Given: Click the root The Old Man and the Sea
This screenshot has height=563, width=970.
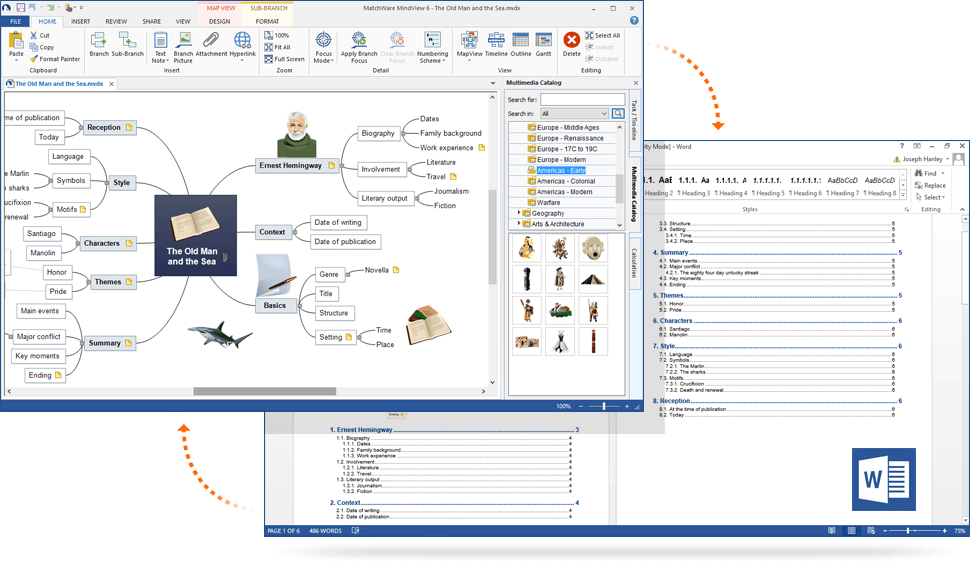Looking at the screenshot, I should tap(195, 235).
